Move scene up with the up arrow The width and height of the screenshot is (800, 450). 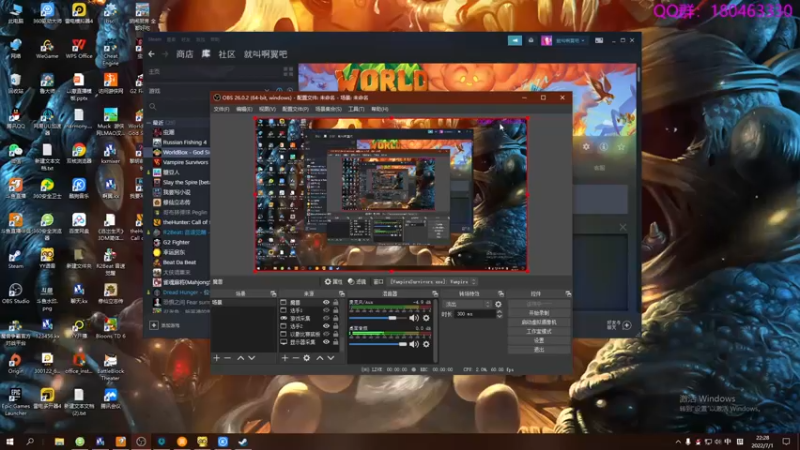(240, 358)
